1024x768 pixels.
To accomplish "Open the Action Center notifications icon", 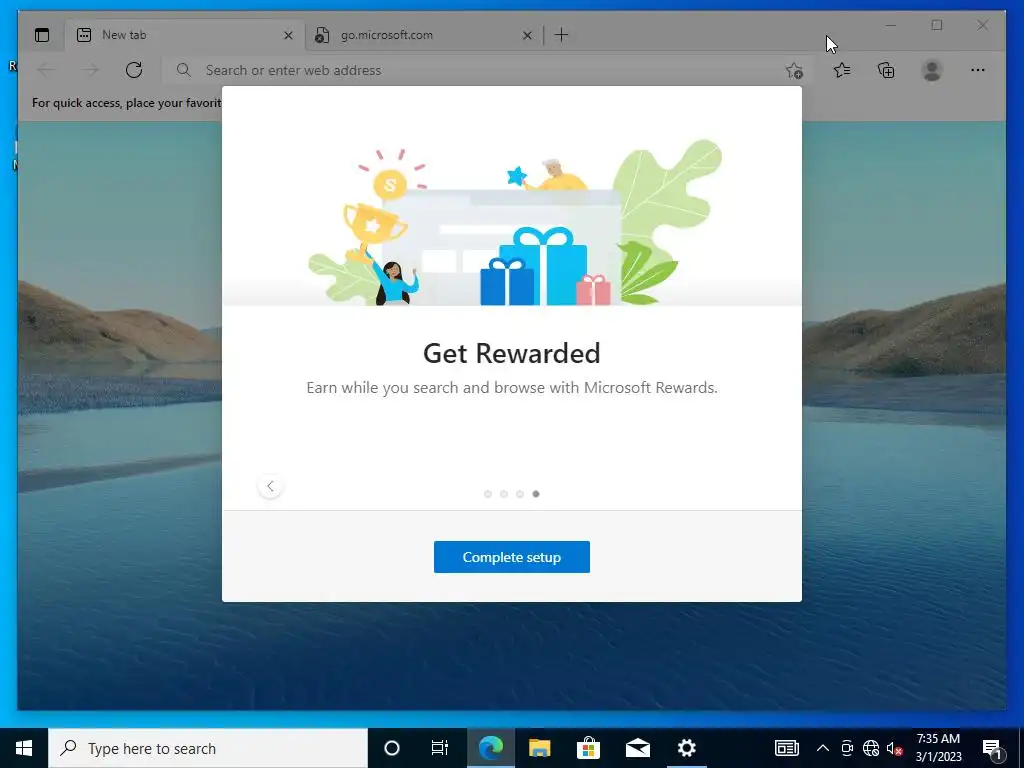I will click(993, 748).
